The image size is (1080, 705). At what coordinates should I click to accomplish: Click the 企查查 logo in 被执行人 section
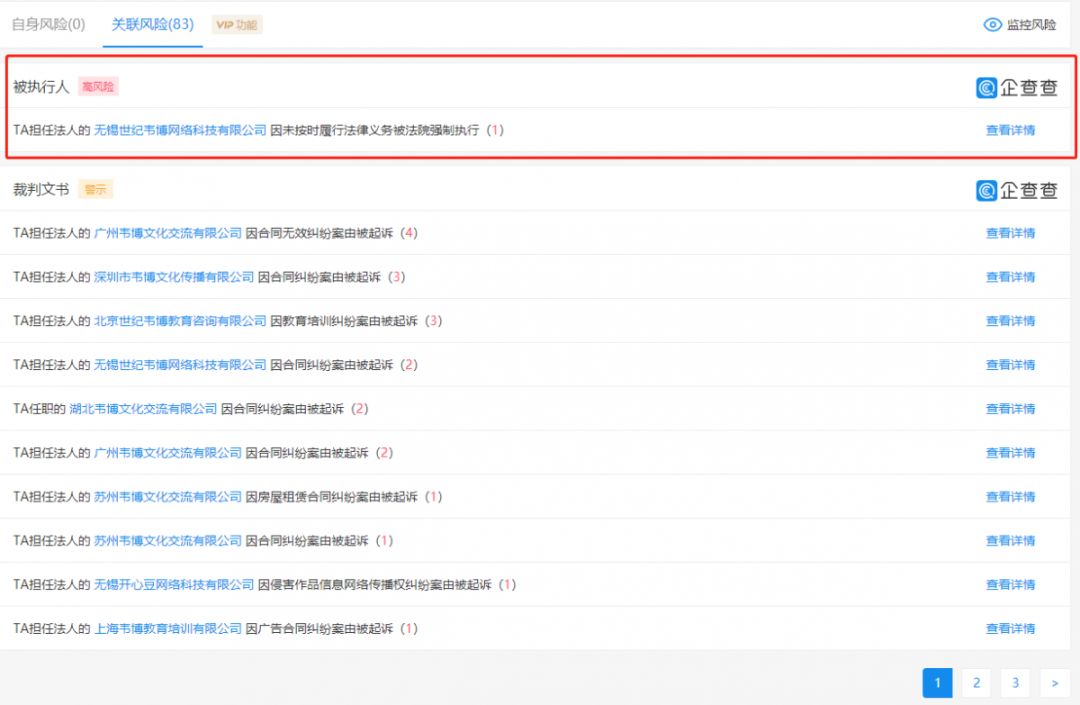[1016, 88]
